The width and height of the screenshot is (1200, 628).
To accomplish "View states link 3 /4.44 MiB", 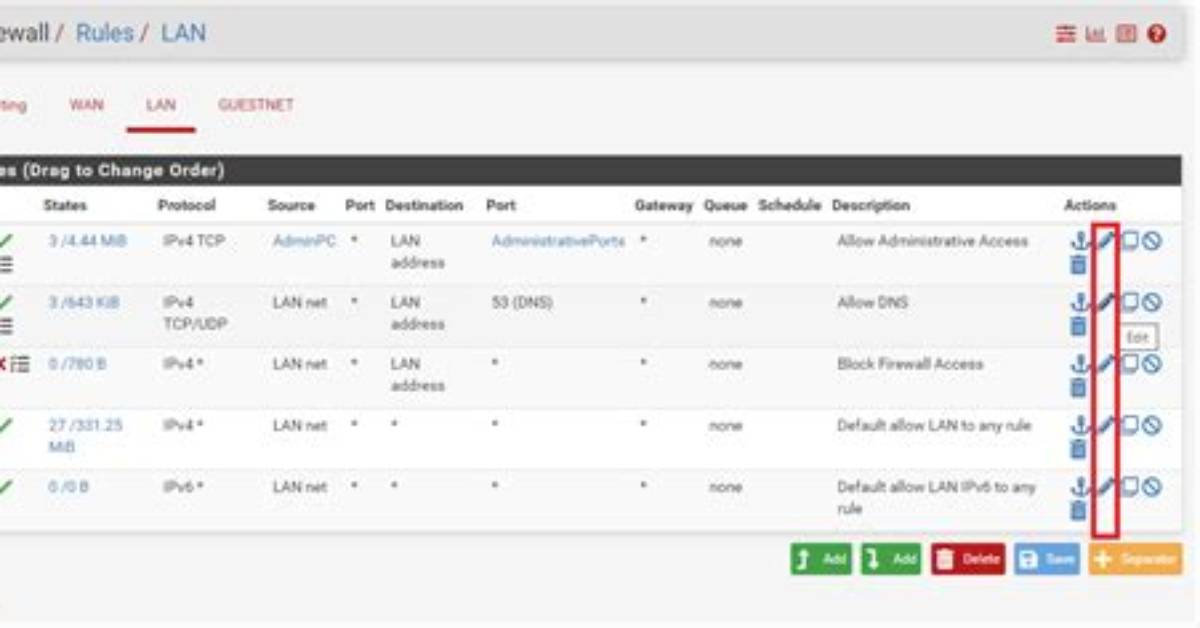I will pos(87,241).
